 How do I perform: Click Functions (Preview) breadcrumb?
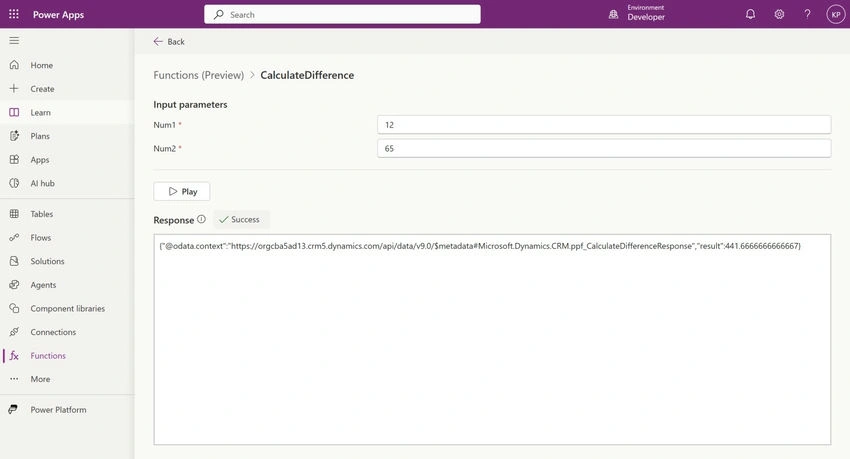point(198,75)
